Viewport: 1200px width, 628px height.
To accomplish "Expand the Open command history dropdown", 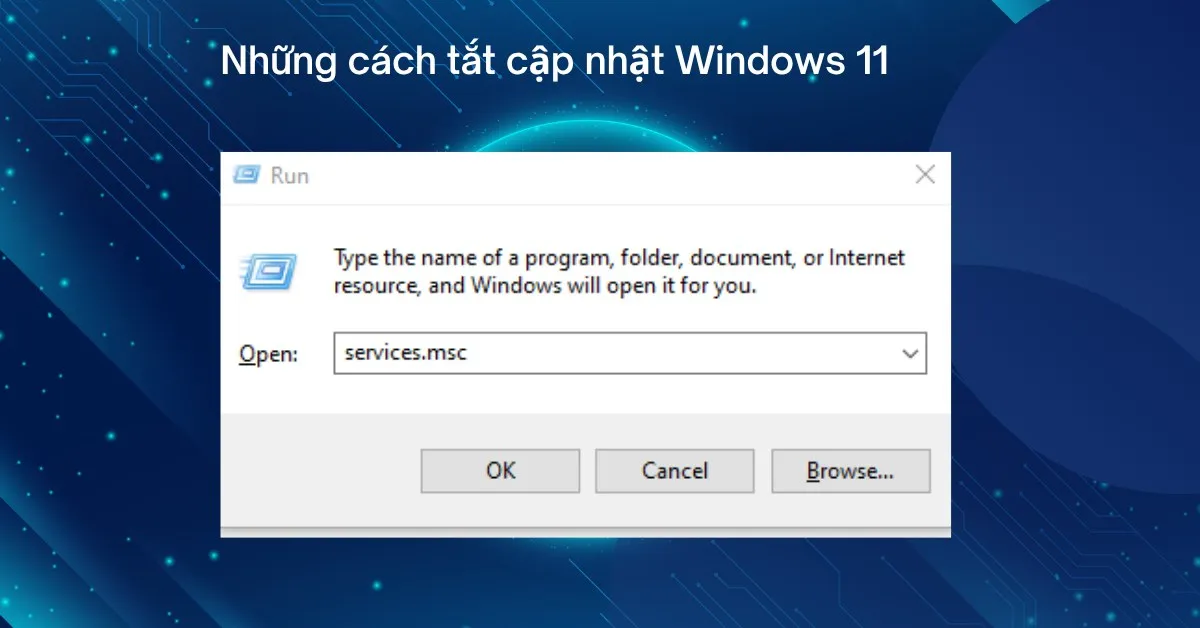I will (x=910, y=354).
